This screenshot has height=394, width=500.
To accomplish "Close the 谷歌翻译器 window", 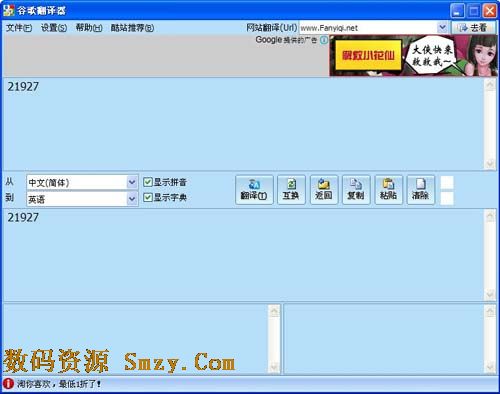I will point(490,11).
